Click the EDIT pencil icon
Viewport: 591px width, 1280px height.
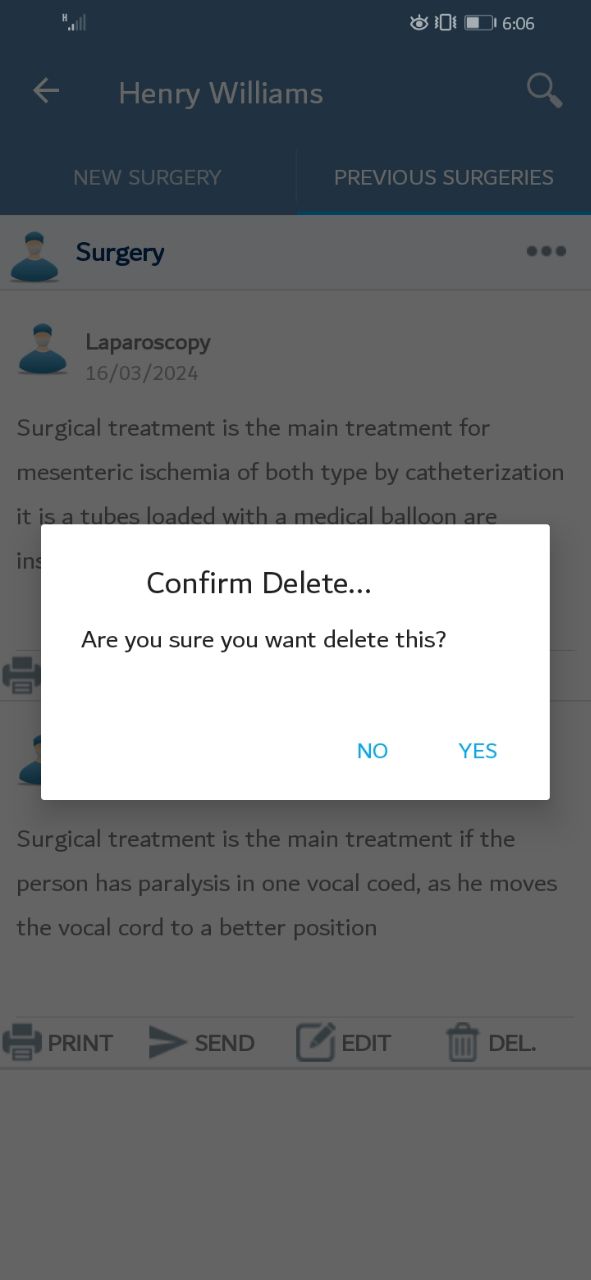(x=315, y=1043)
